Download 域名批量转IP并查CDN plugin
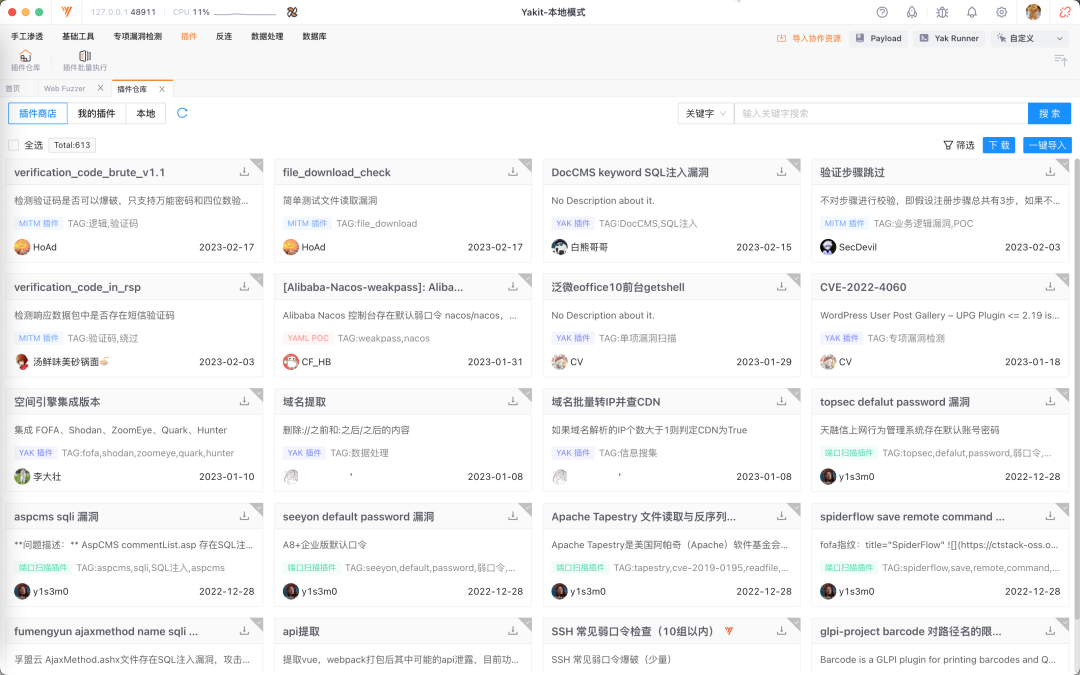 point(782,401)
